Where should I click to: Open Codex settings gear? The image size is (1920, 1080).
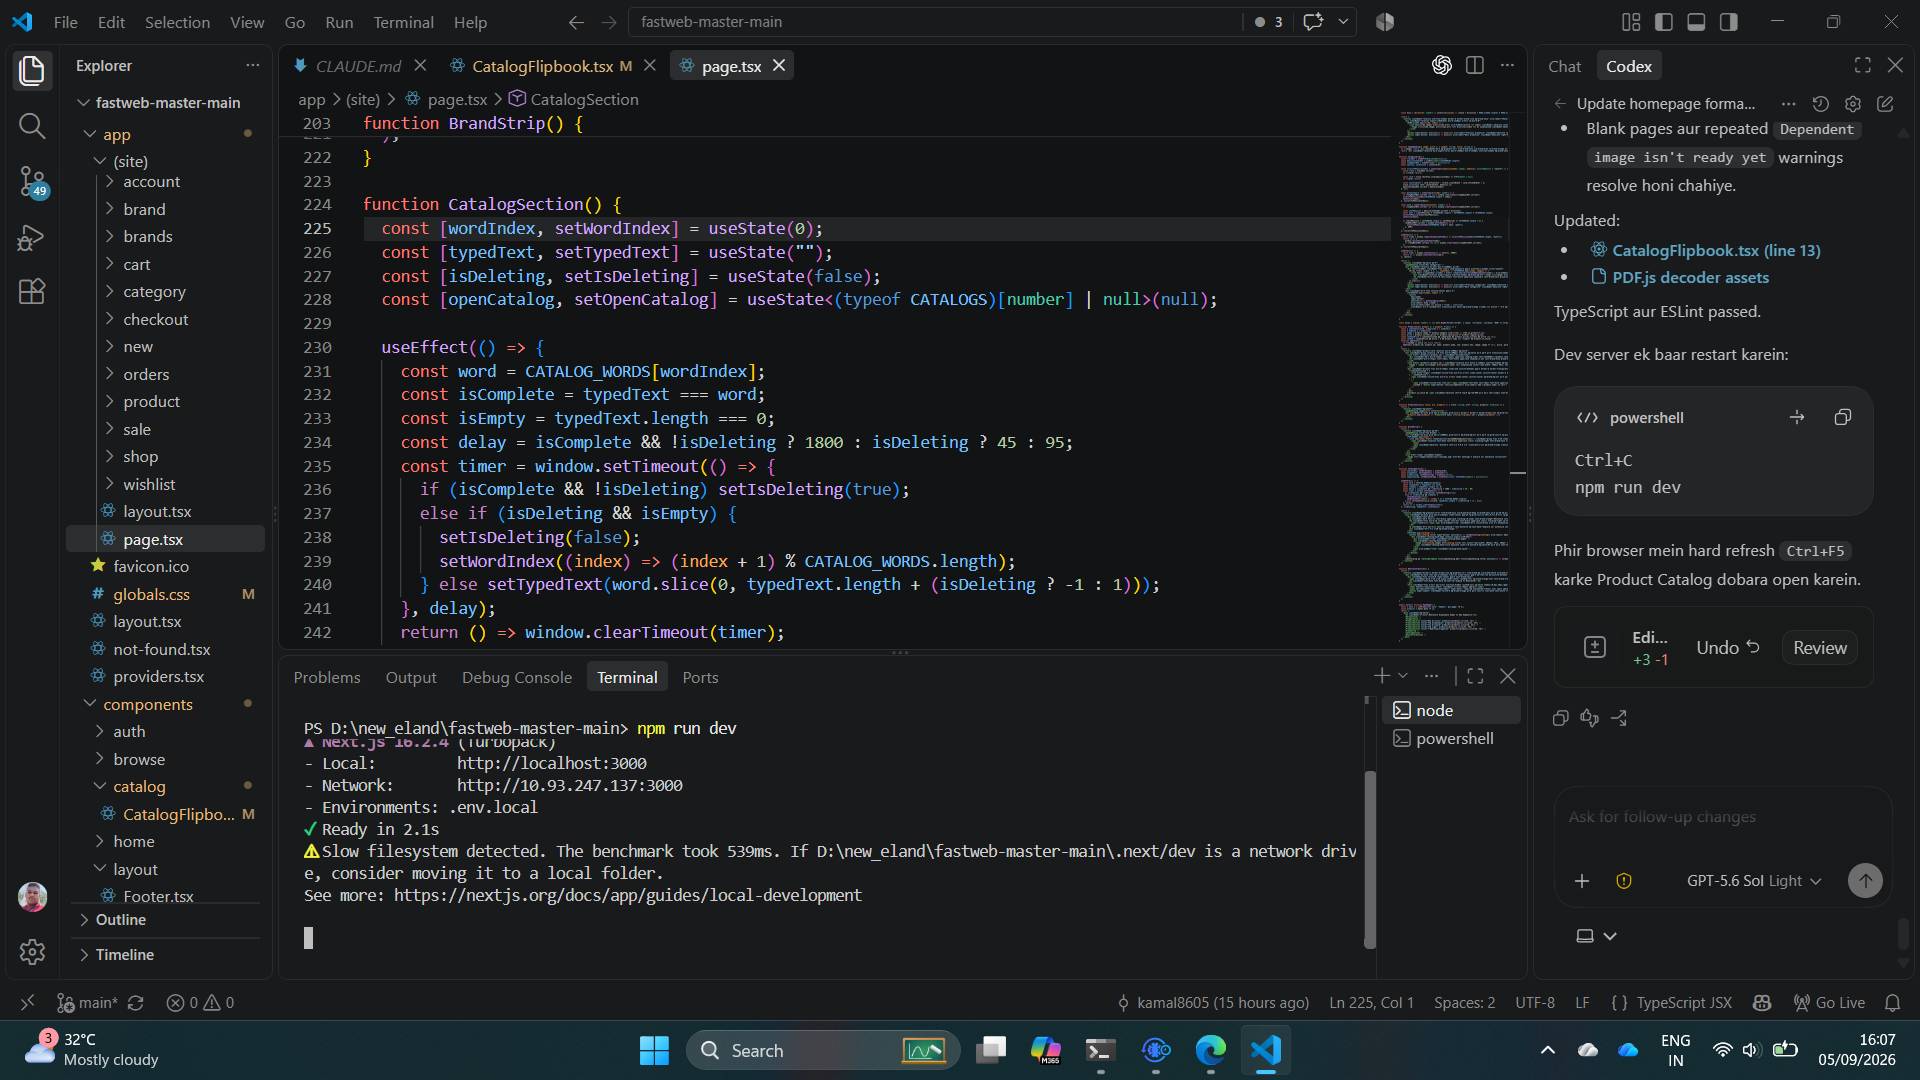(x=1853, y=104)
